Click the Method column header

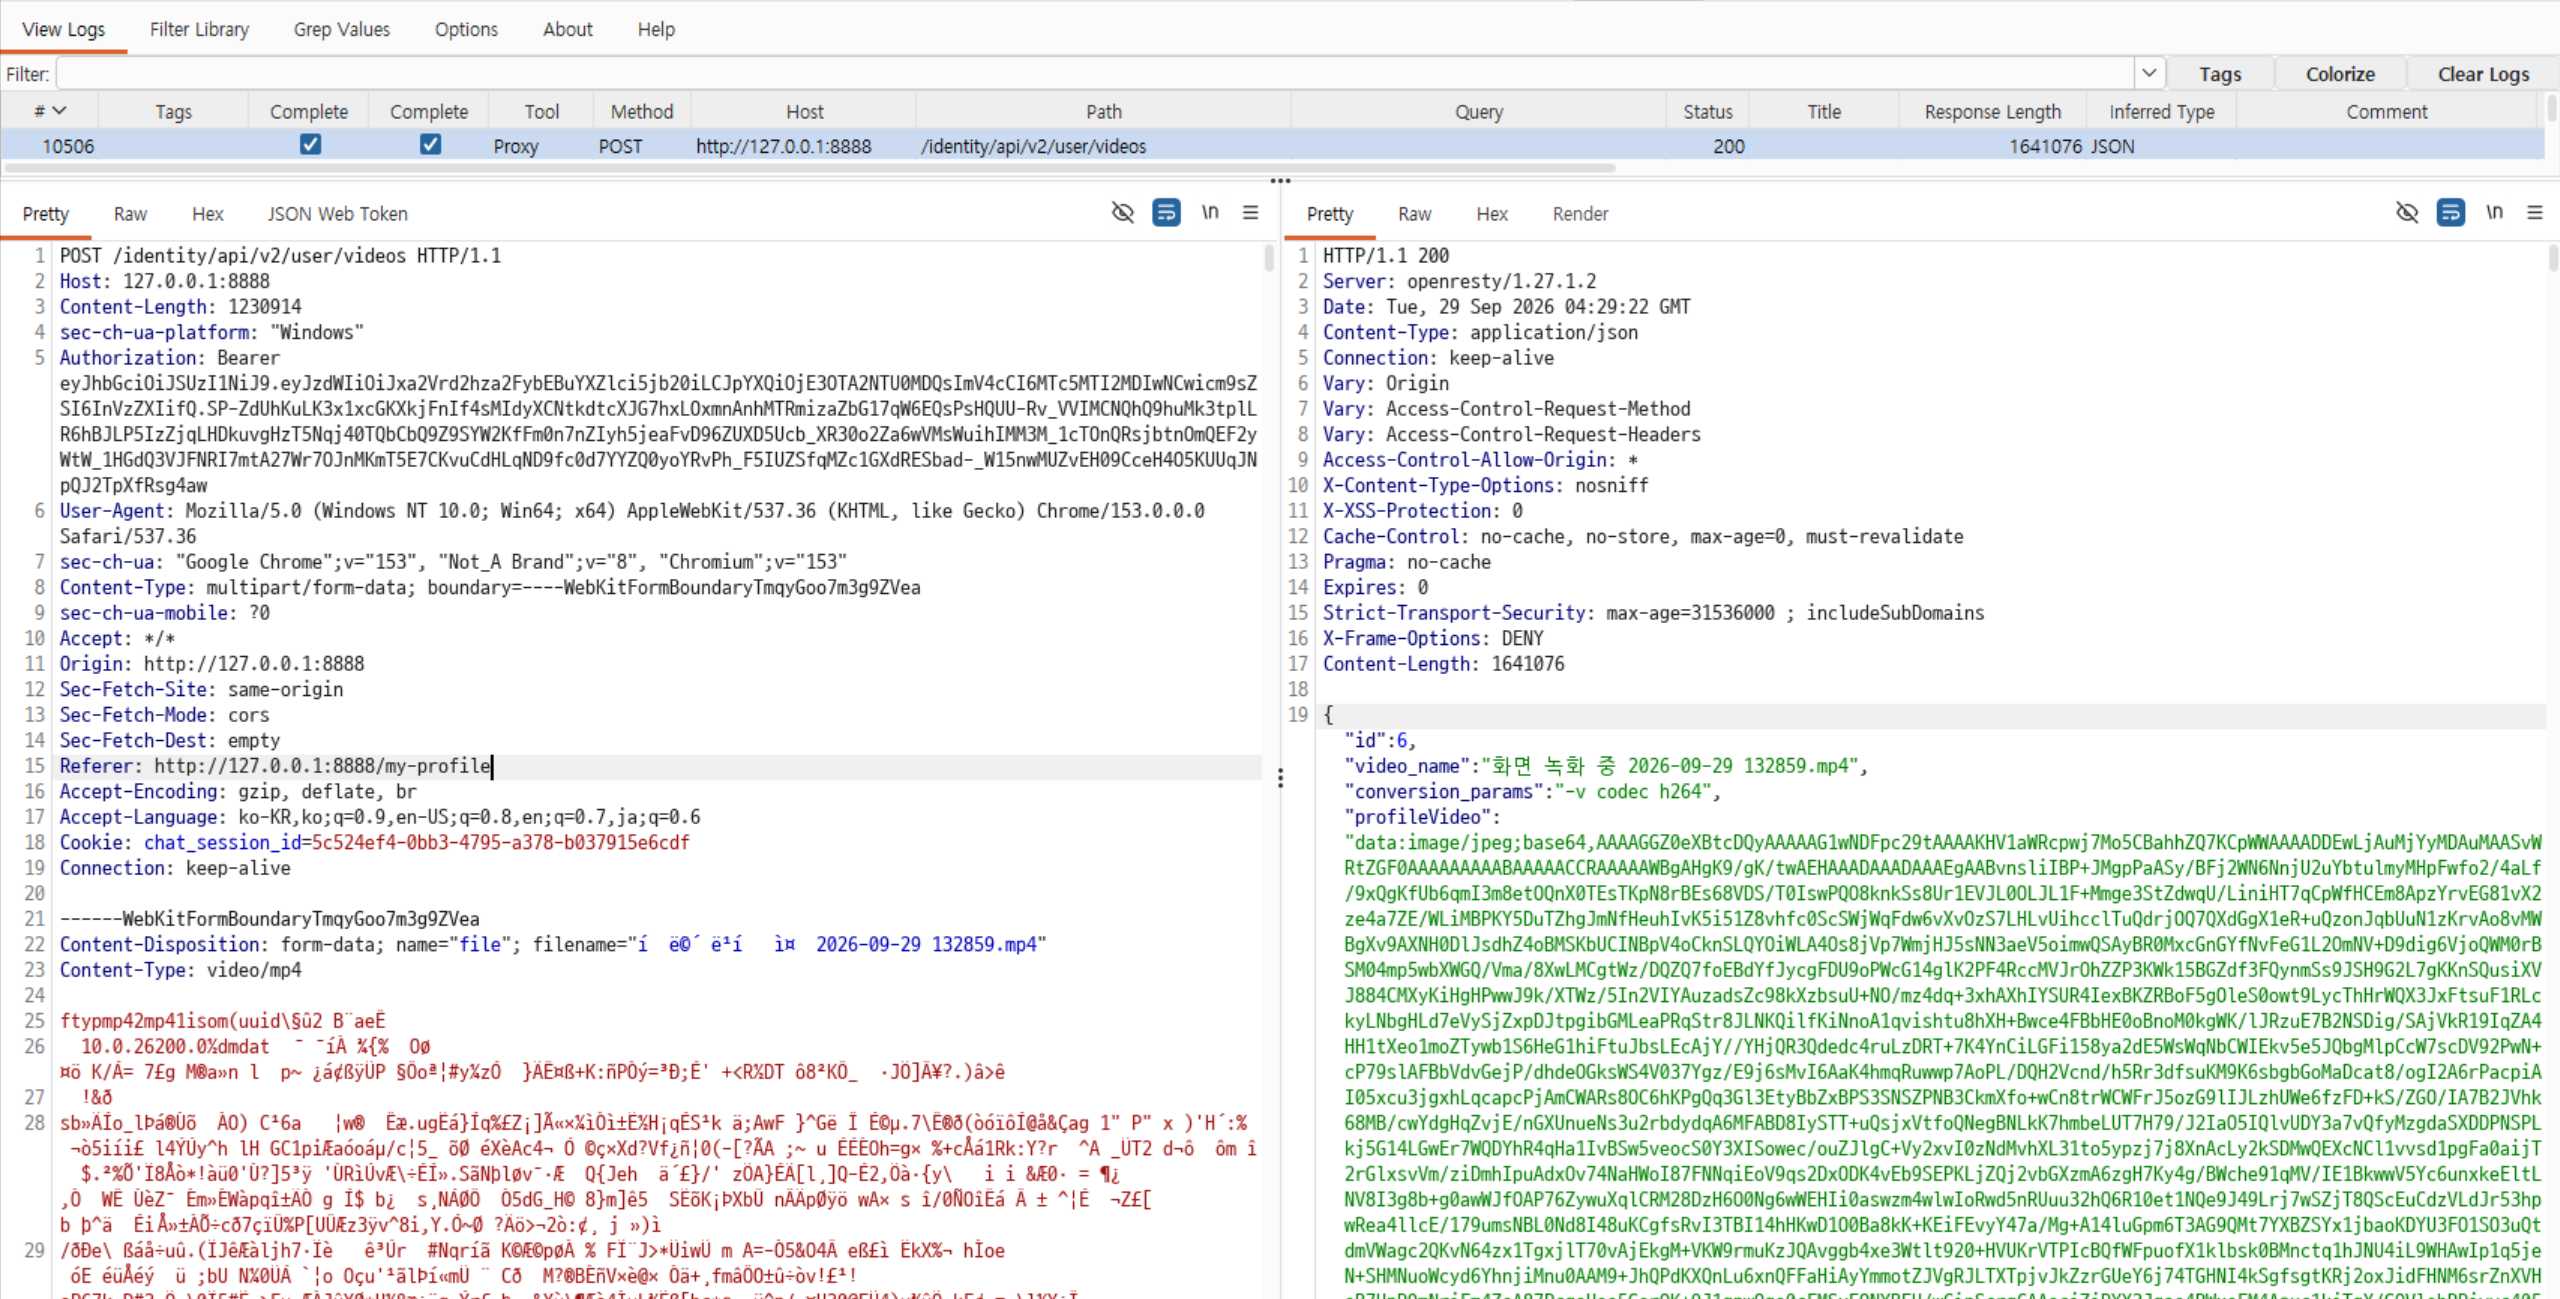click(x=641, y=111)
